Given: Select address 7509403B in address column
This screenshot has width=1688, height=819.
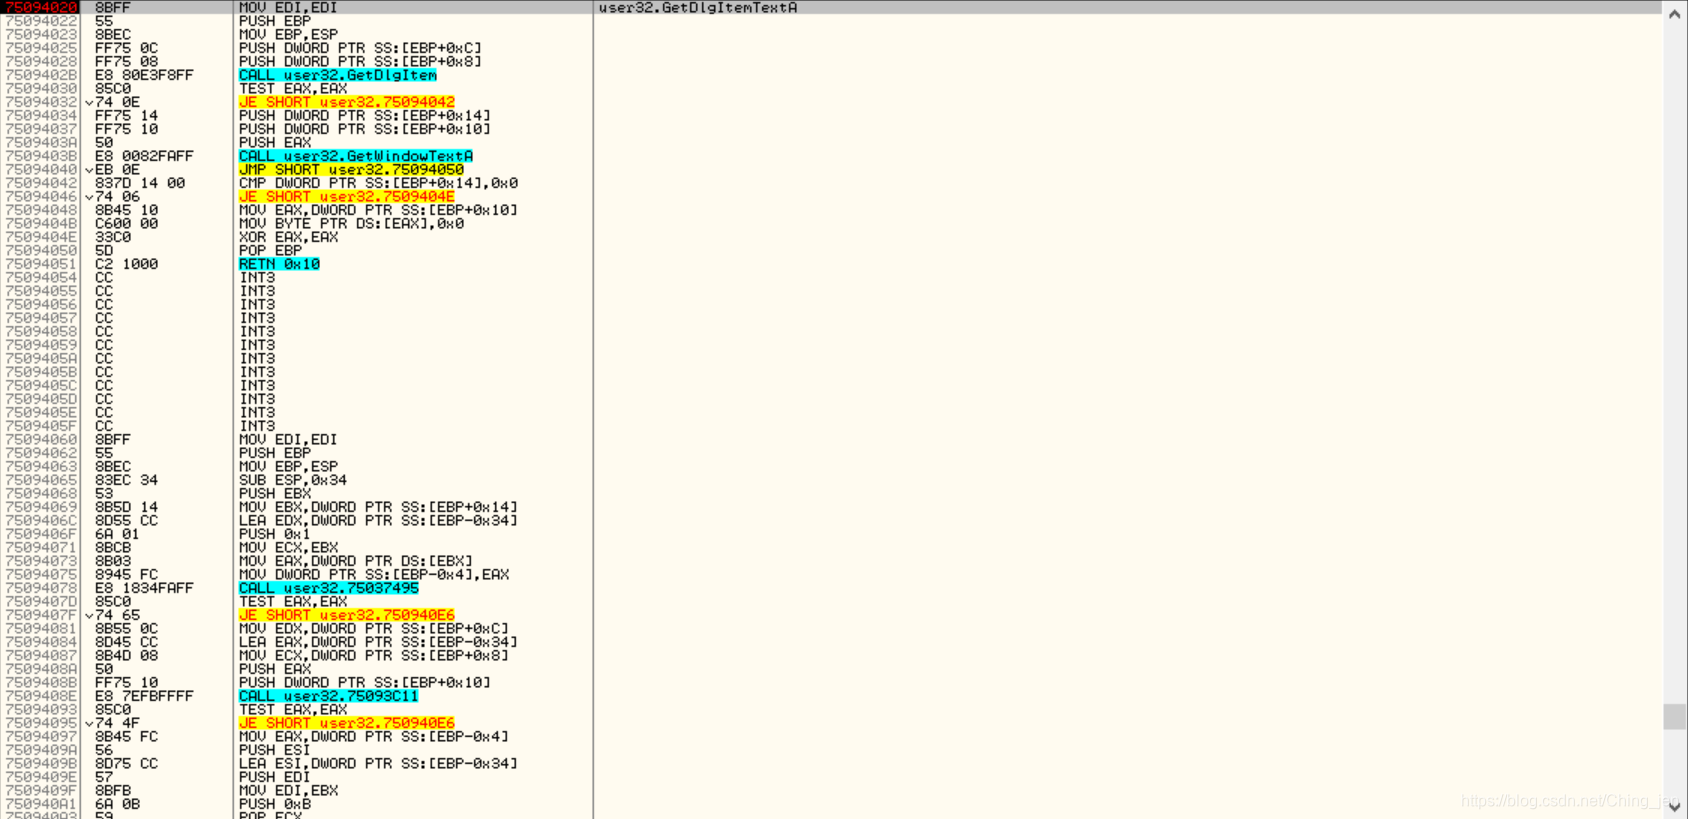Looking at the screenshot, I should [x=41, y=156].
